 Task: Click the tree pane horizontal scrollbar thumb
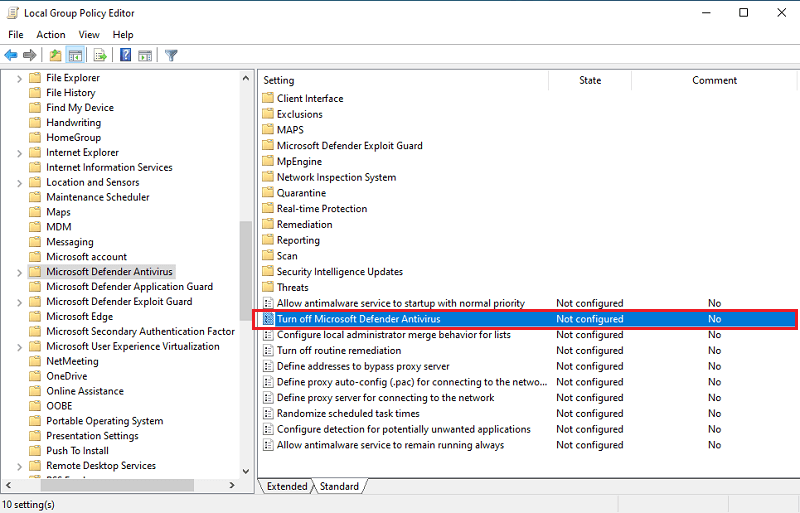click(x=117, y=485)
